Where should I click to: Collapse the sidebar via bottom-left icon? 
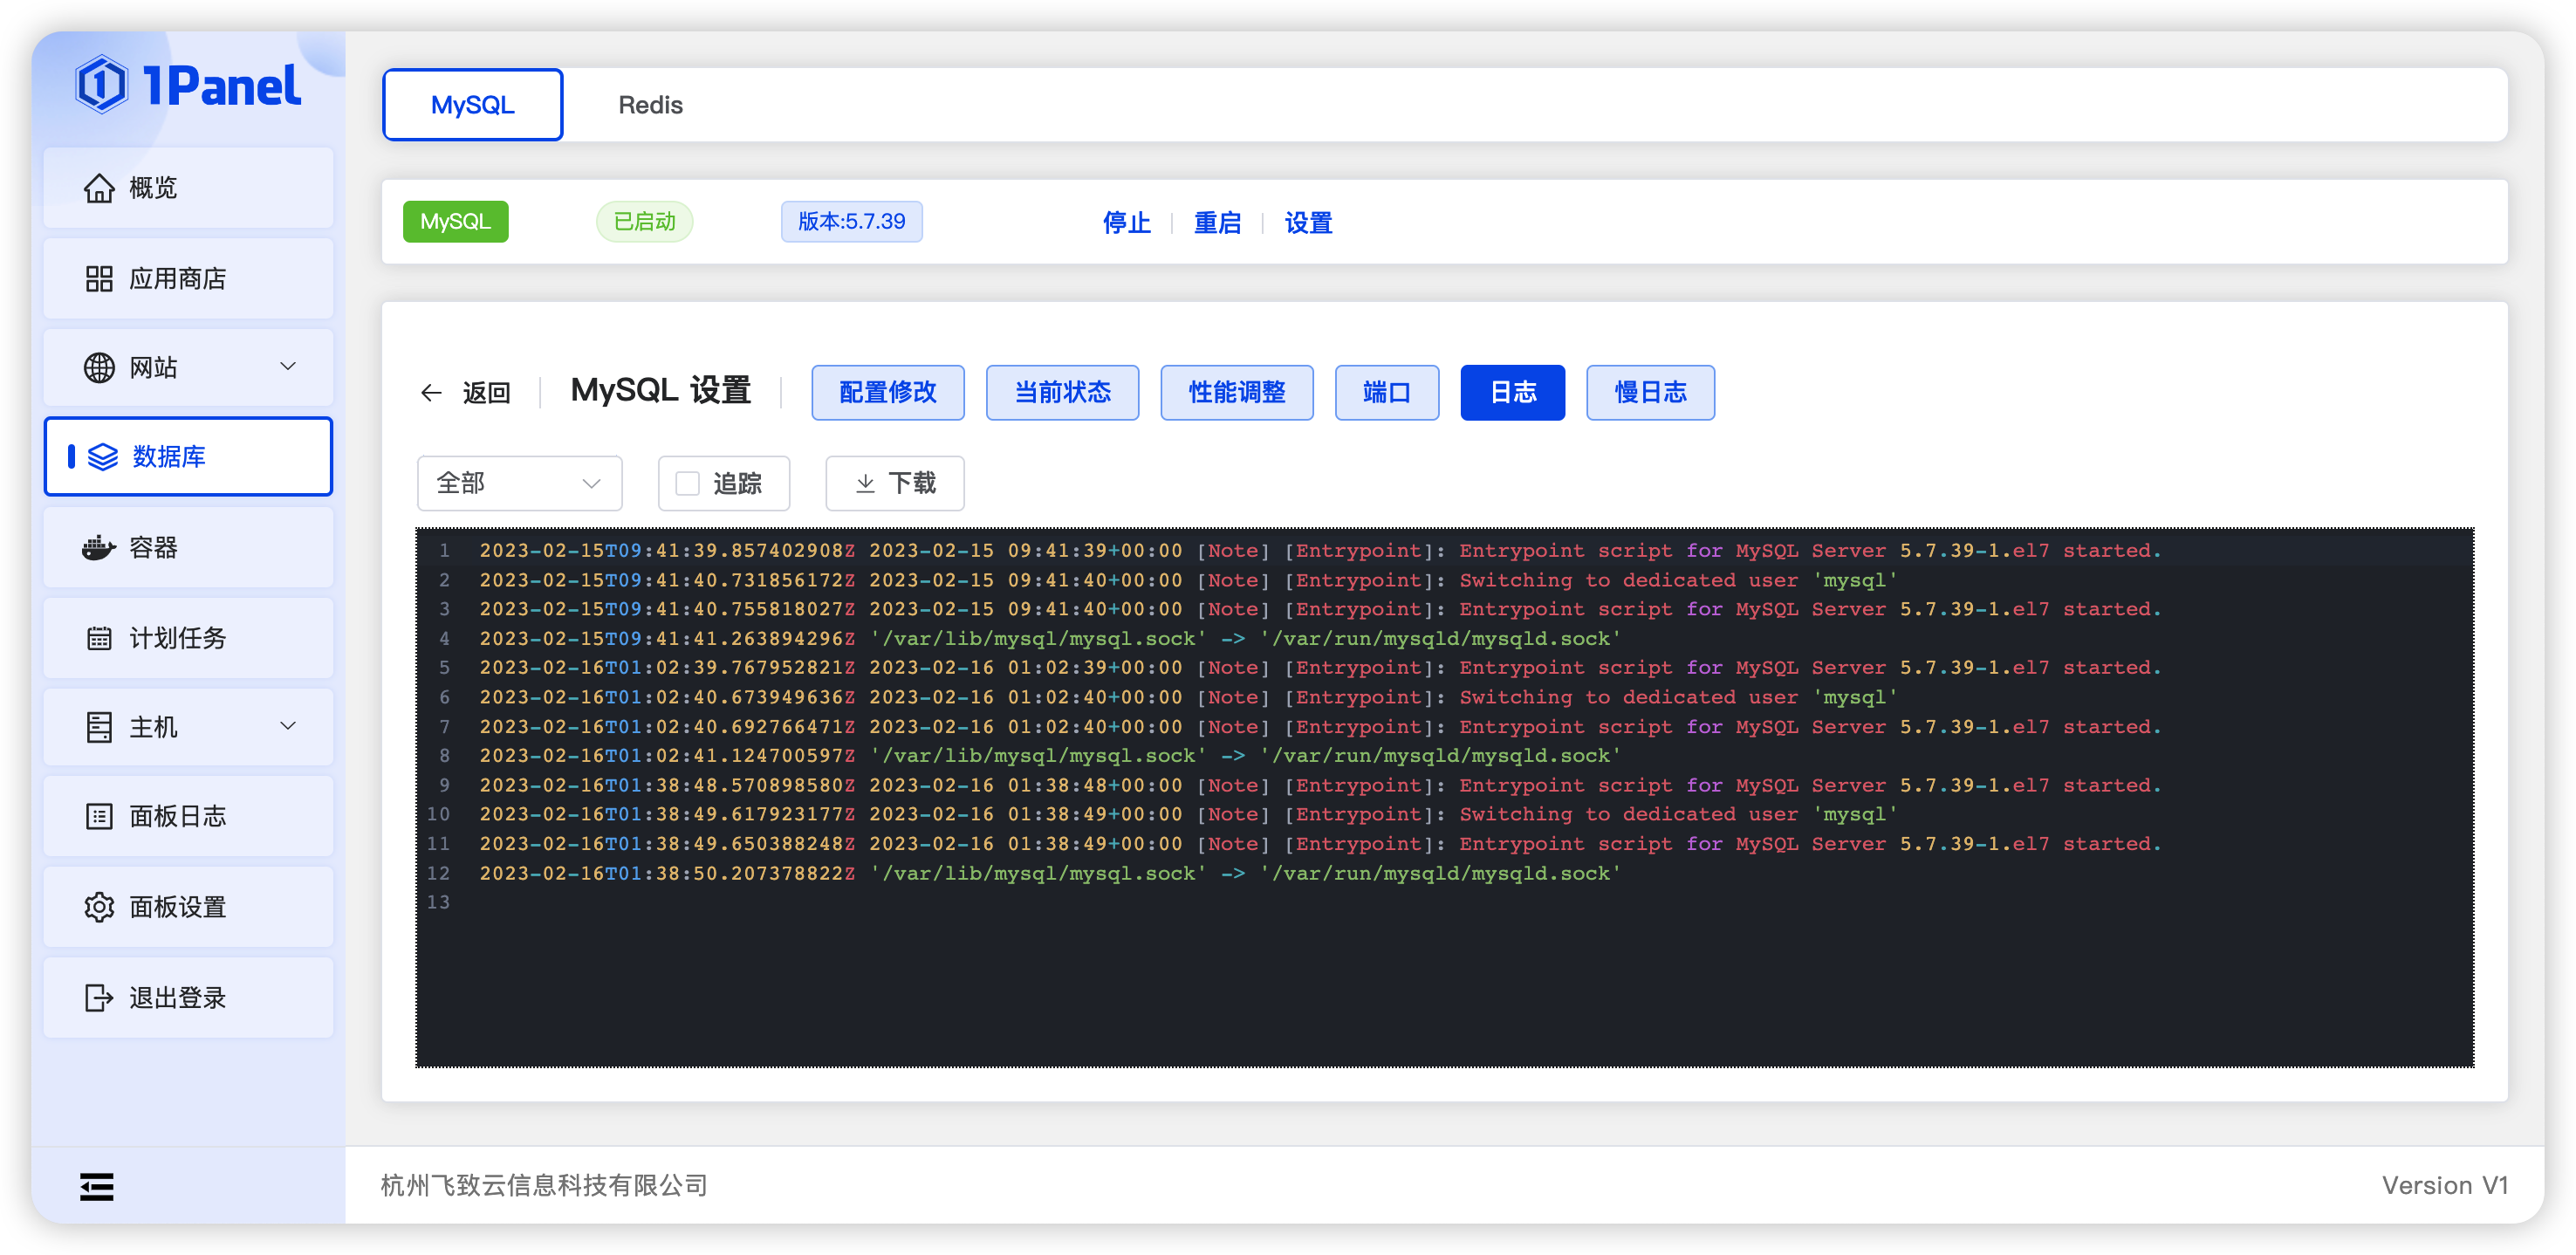[x=96, y=1185]
